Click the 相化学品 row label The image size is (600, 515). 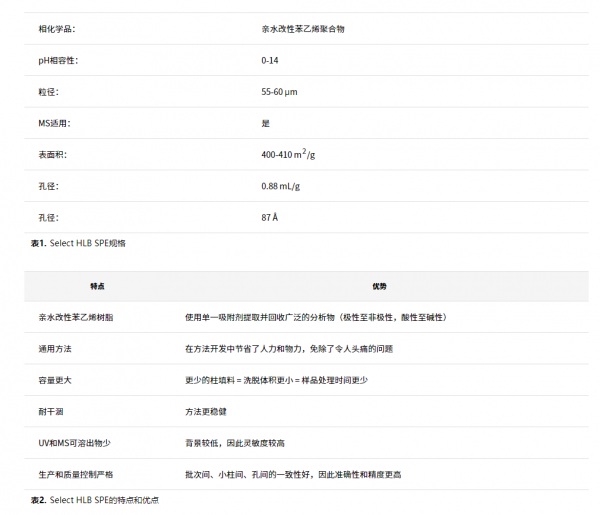56,29
